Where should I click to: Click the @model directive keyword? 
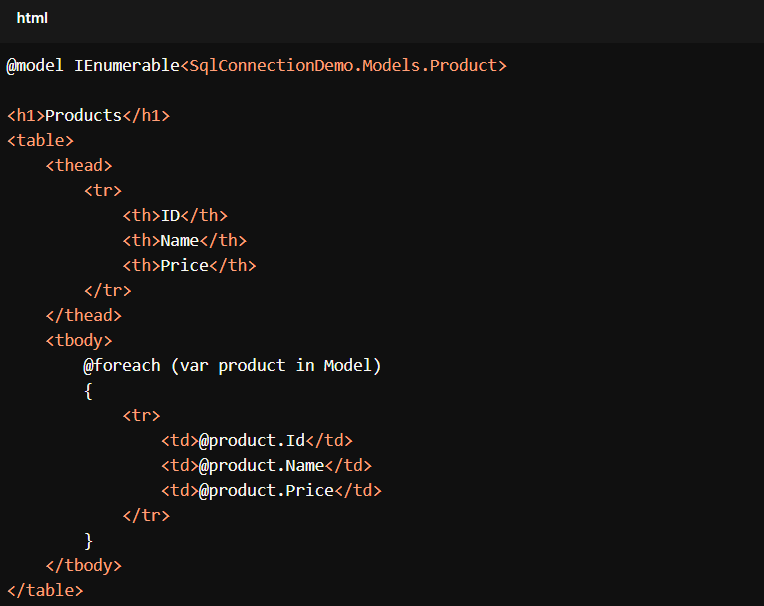click(35, 66)
